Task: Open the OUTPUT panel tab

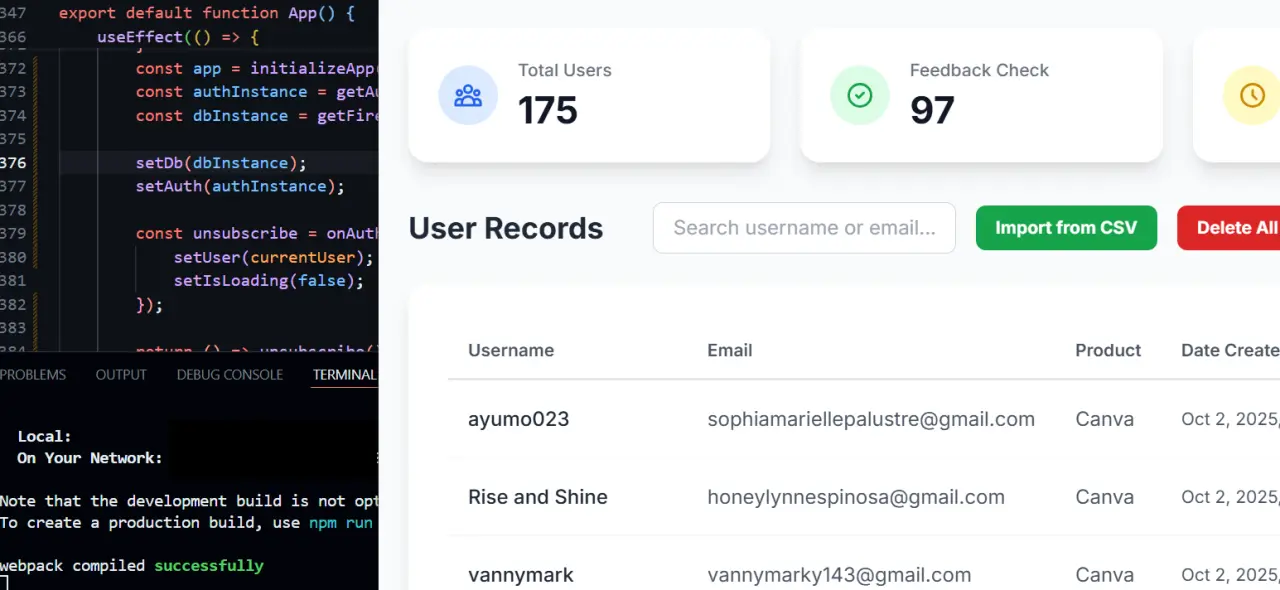Action: click(x=121, y=375)
